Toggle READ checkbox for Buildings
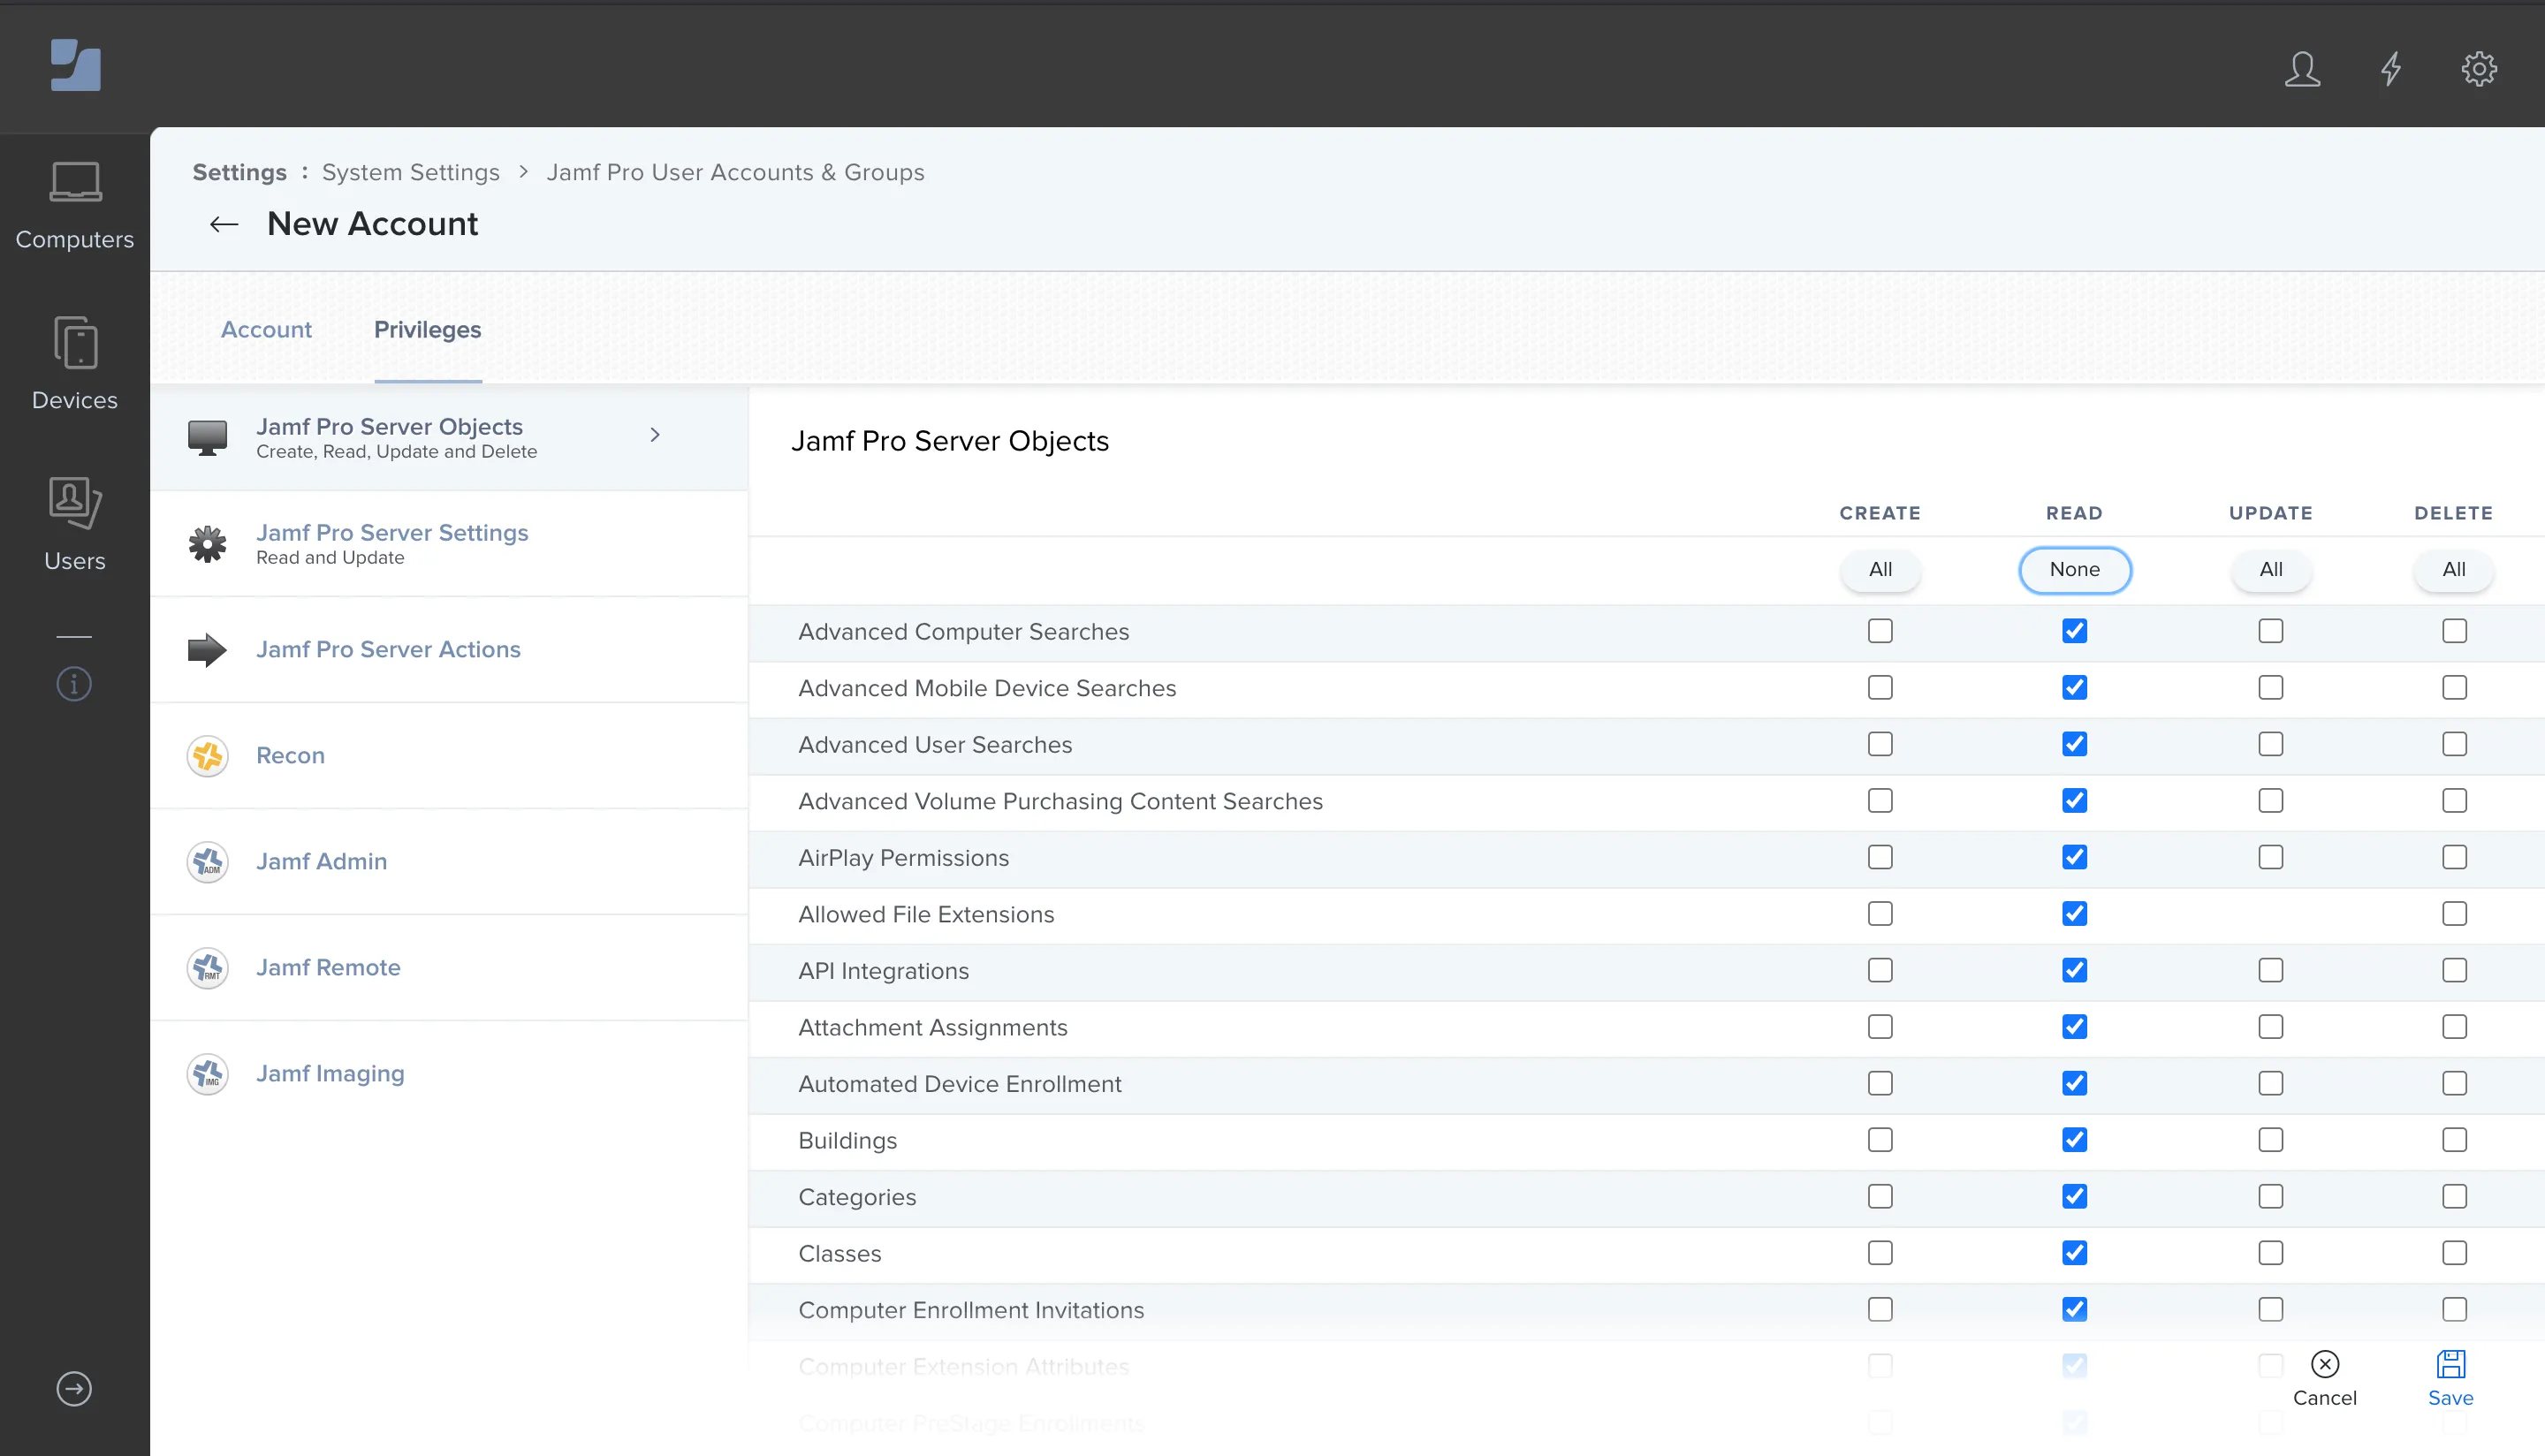The width and height of the screenshot is (2545, 1456). (2075, 1140)
